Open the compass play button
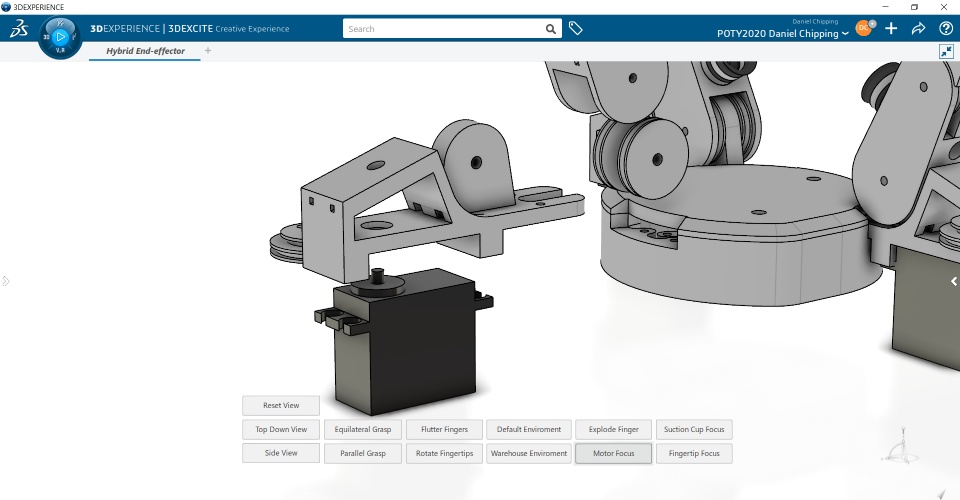The width and height of the screenshot is (960, 500). (x=60, y=37)
